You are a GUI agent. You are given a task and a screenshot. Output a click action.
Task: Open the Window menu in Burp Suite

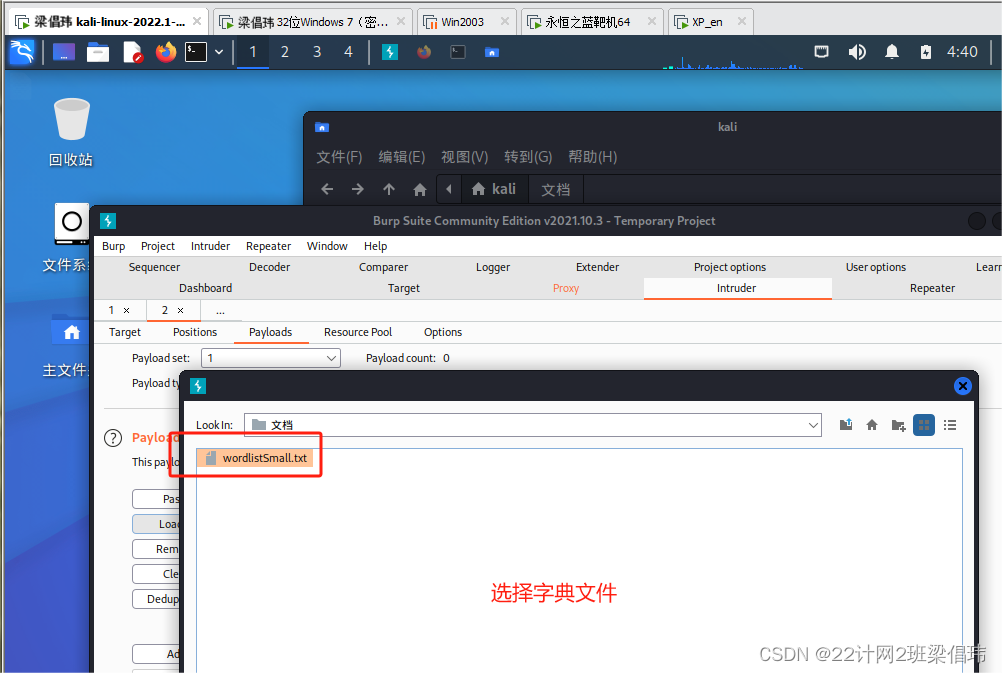[327, 246]
